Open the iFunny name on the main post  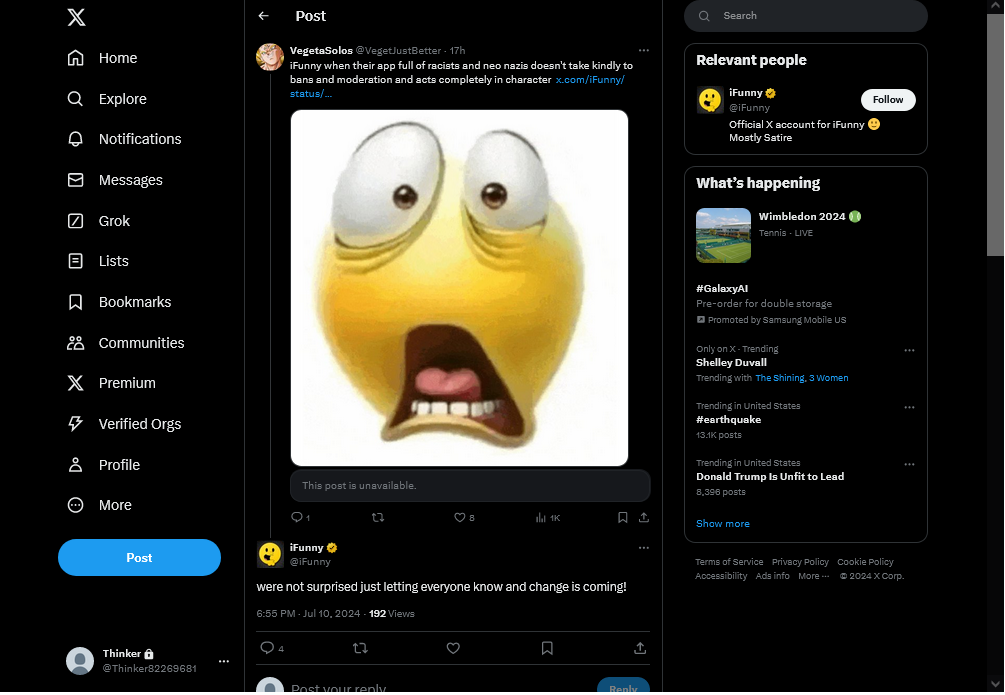(306, 548)
